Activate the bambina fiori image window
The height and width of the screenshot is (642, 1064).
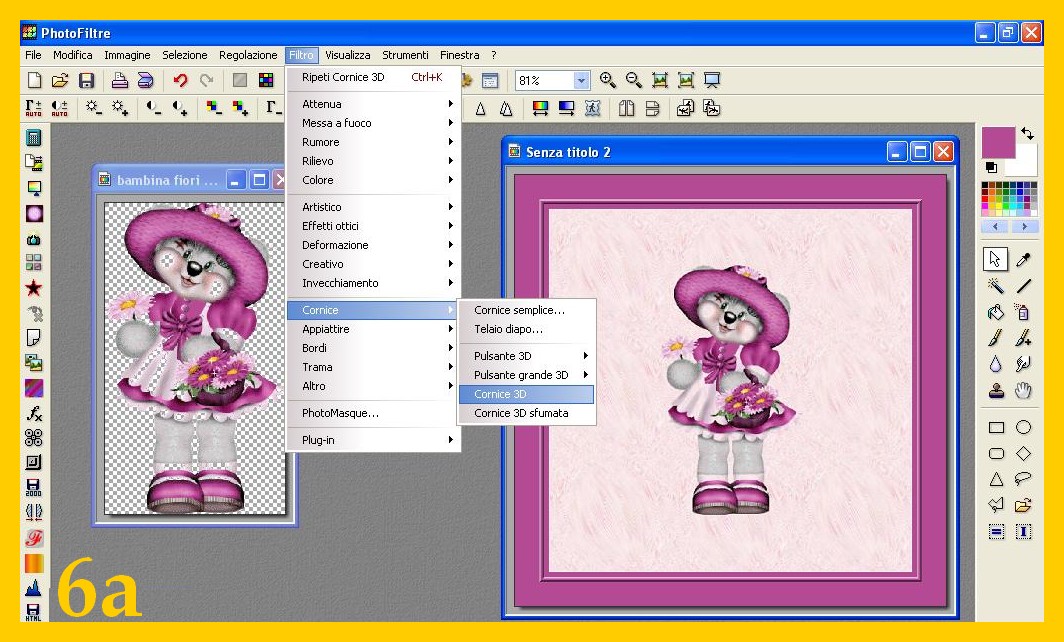tap(166, 181)
